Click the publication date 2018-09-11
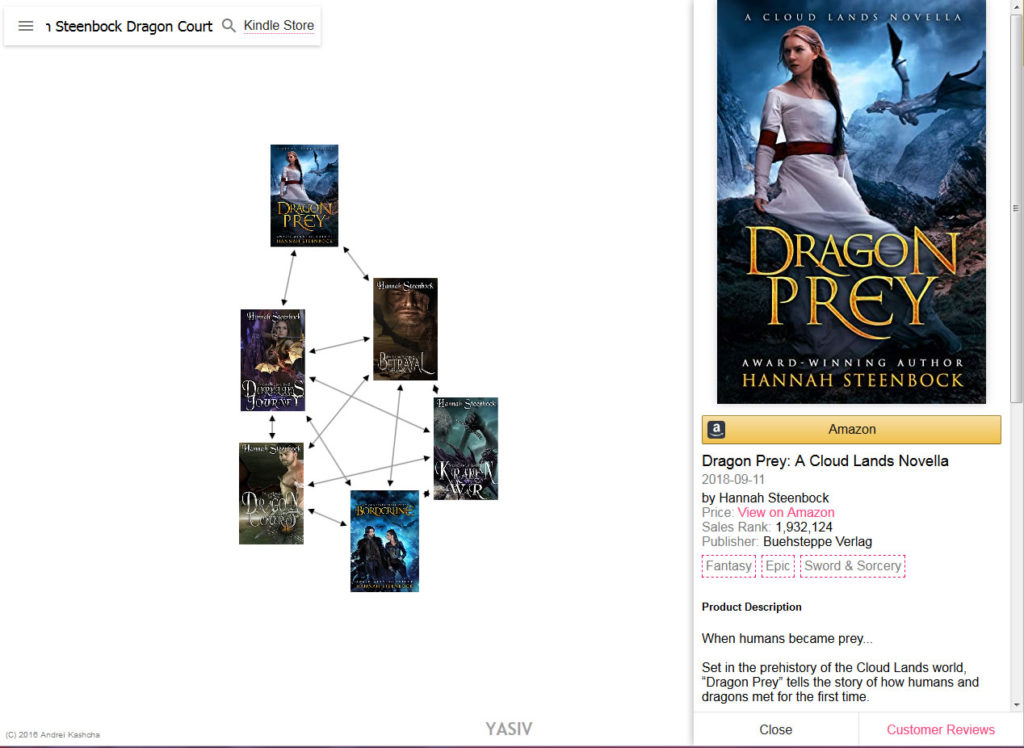This screenshot has width=1024, height=748. click(733, 479)
